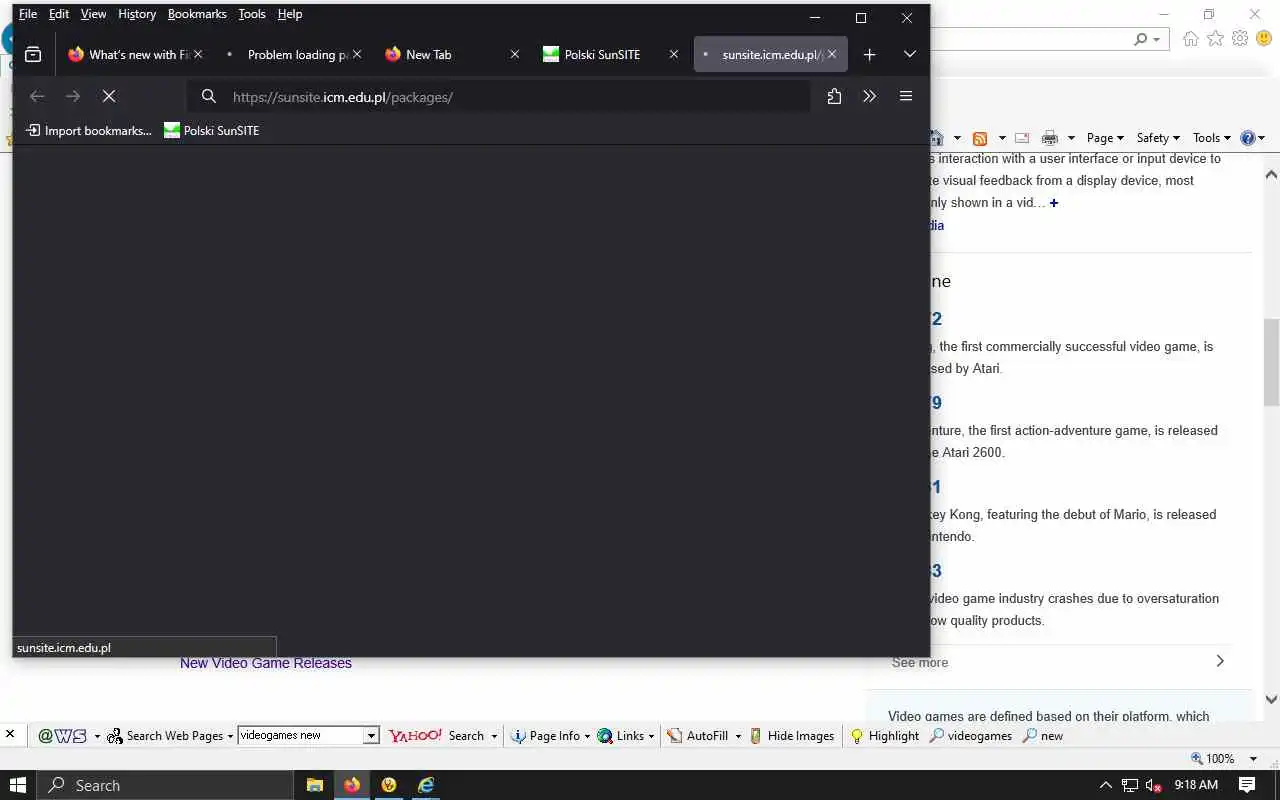This screenshot has width=1280, height=800.
Task: Click the Firefox address bar URL field
Action: pyautogui.click(x=500, y=97)
